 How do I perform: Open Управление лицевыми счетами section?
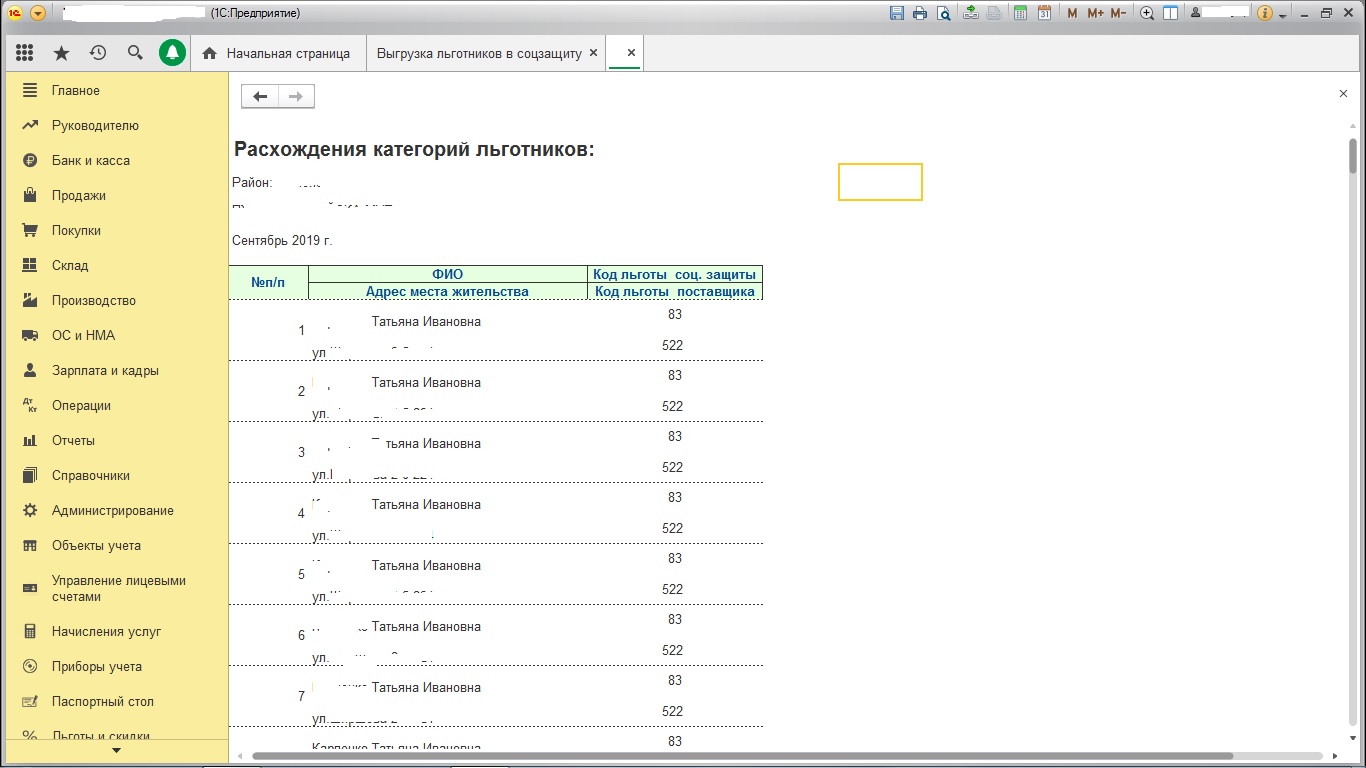tap(115, 588)
